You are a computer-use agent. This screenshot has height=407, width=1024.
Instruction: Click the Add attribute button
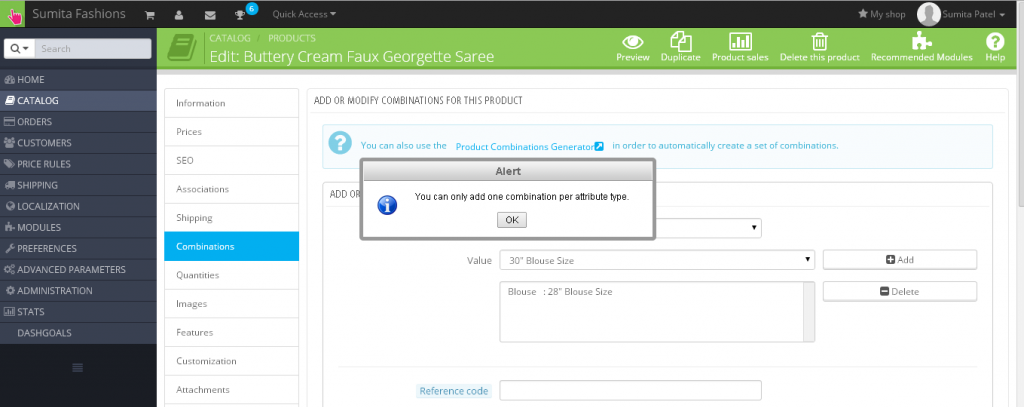[x=899, y=260]
